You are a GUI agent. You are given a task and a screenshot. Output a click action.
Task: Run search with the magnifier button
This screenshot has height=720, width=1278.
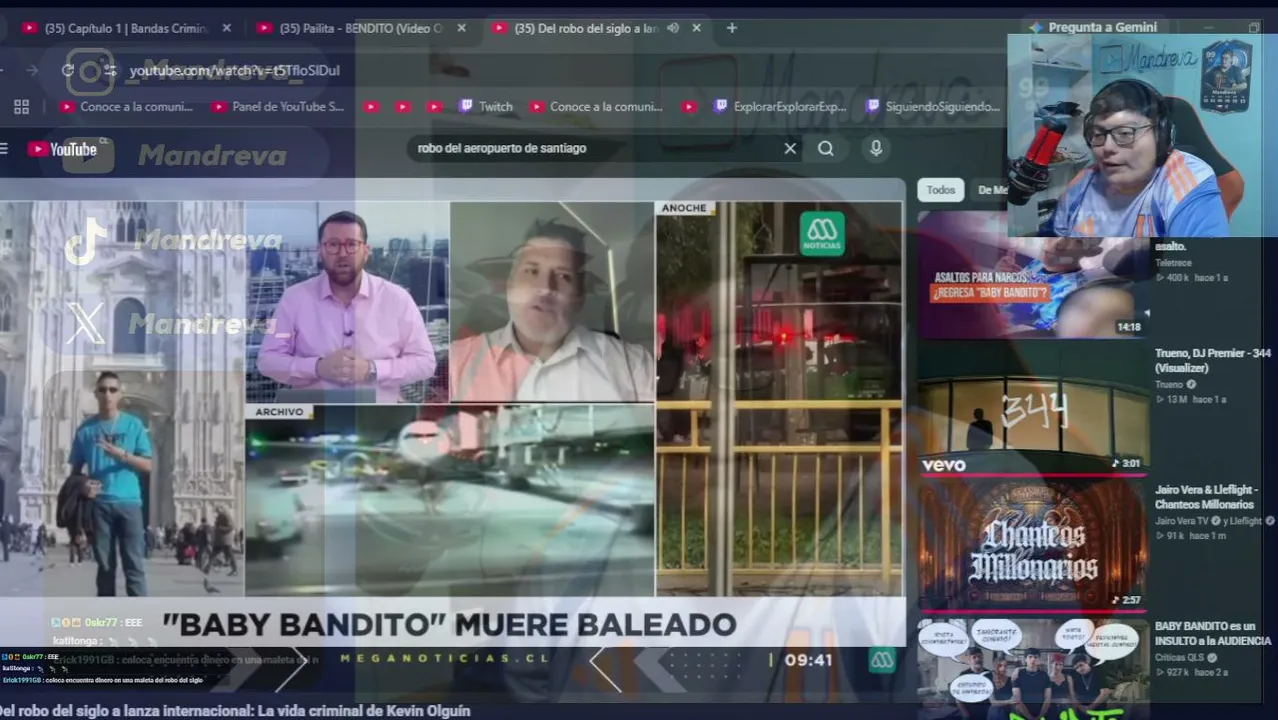click(825, 148)
